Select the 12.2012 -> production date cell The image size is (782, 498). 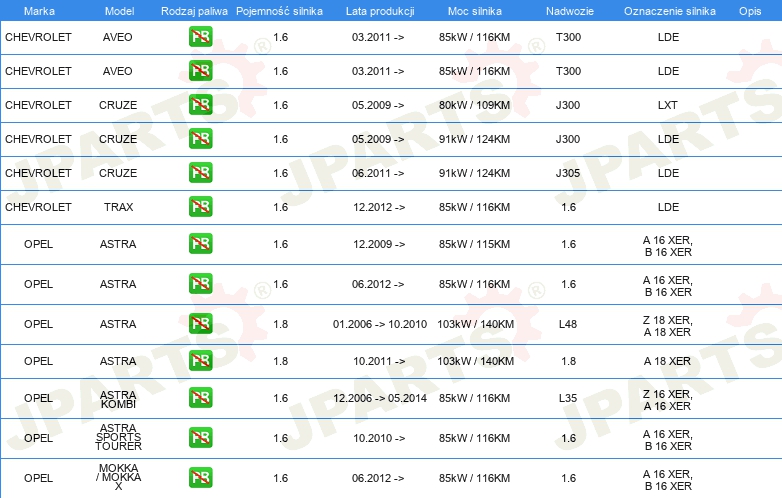(379, 207)
